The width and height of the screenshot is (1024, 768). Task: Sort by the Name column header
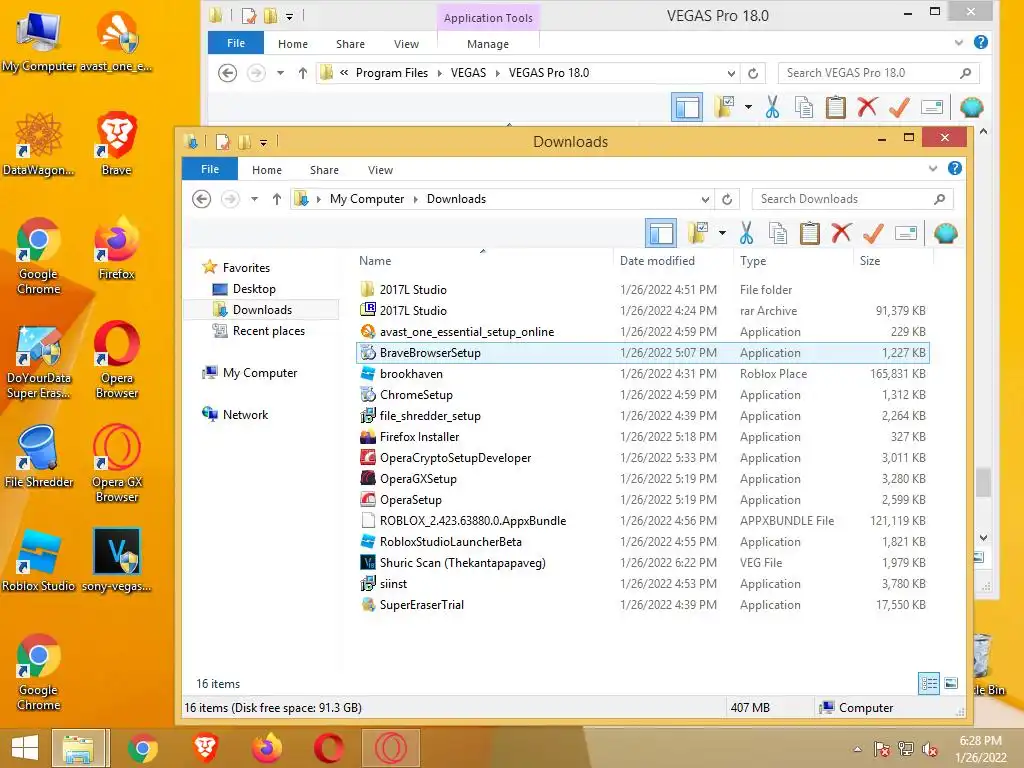coord(375,261)
